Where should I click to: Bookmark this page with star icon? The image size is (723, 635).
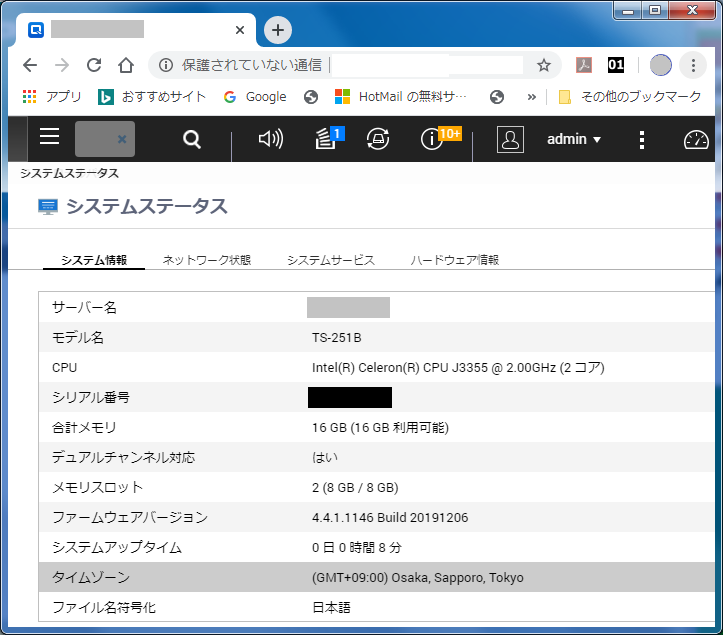[544, 65]
